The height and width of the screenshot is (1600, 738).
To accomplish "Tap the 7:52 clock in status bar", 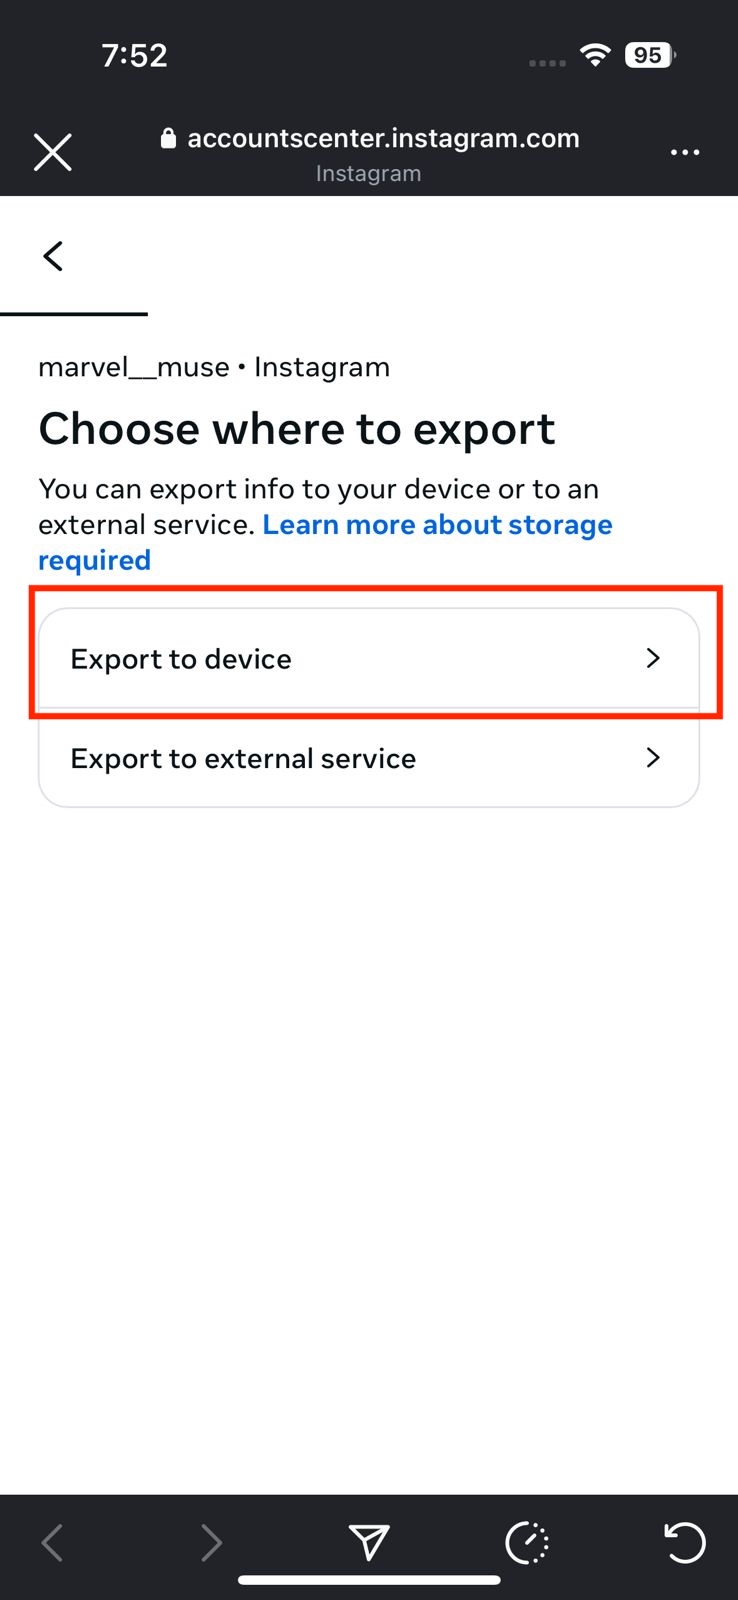I will click(134, 56).
